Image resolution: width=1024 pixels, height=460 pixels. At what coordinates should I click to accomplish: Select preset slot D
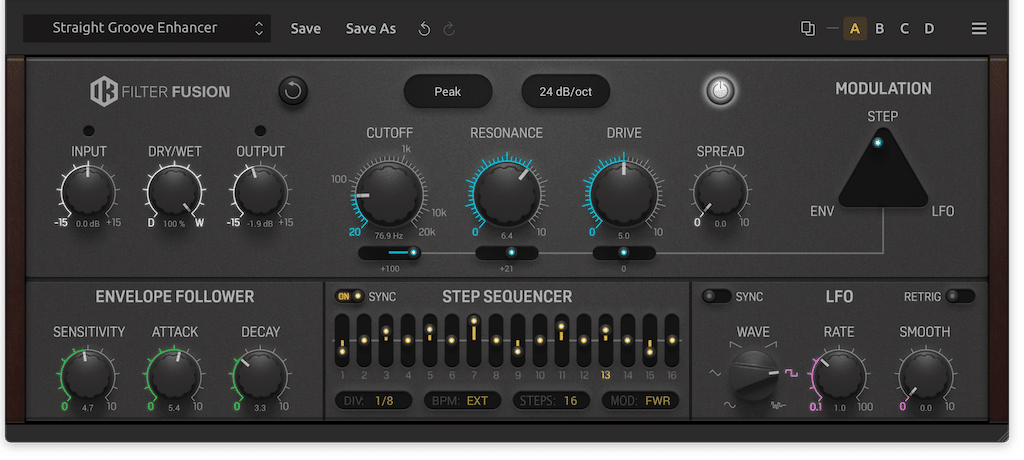click(x=929, y=29)
